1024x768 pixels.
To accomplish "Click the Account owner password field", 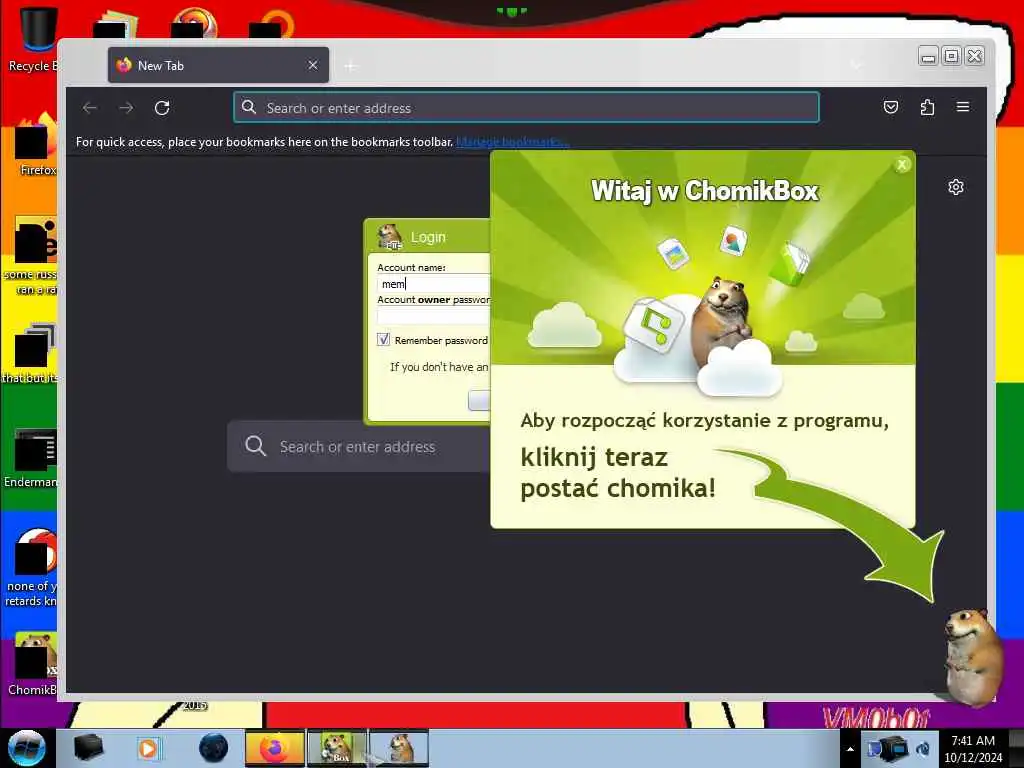I will tap(433, 316).
